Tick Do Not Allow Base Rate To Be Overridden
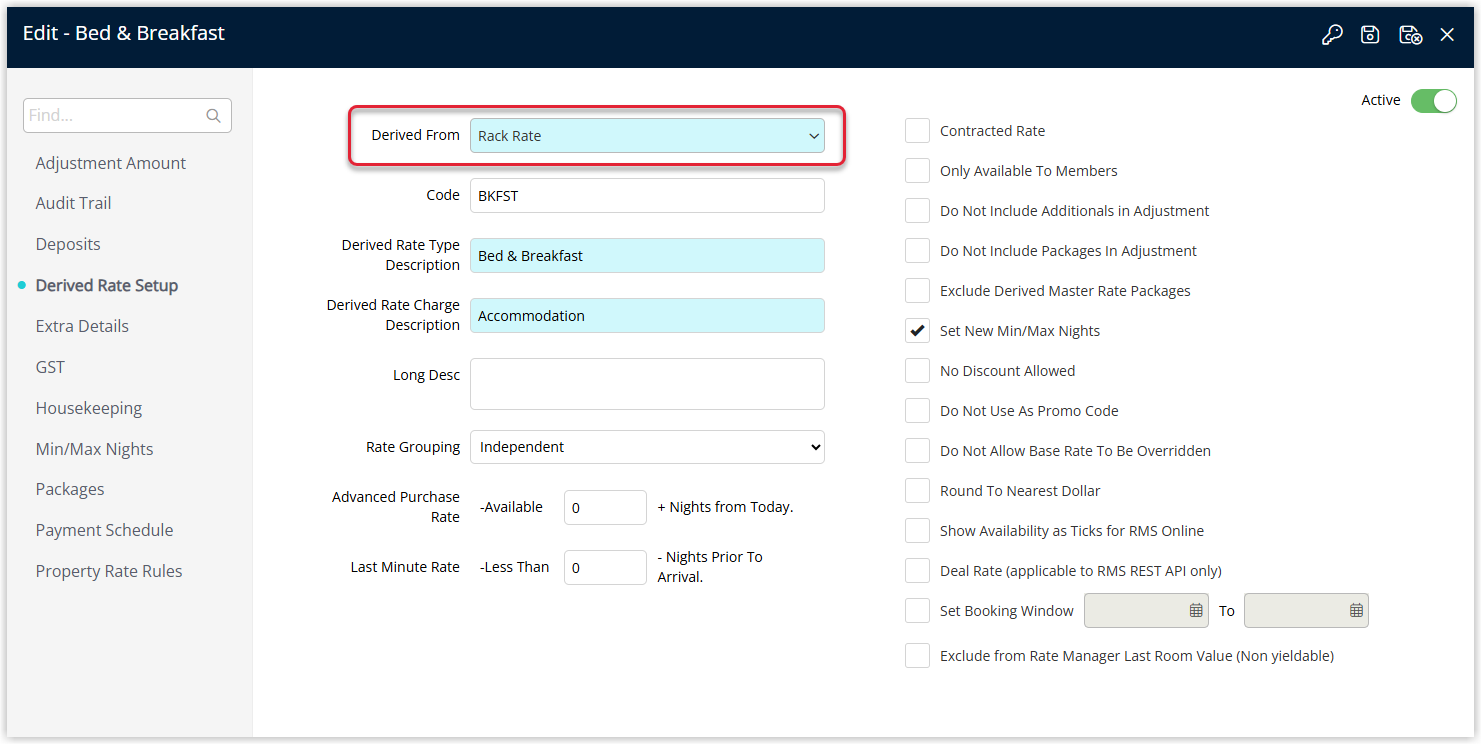Image resolution: width=1482 pixels, height=745 pixels. (917, 451)
